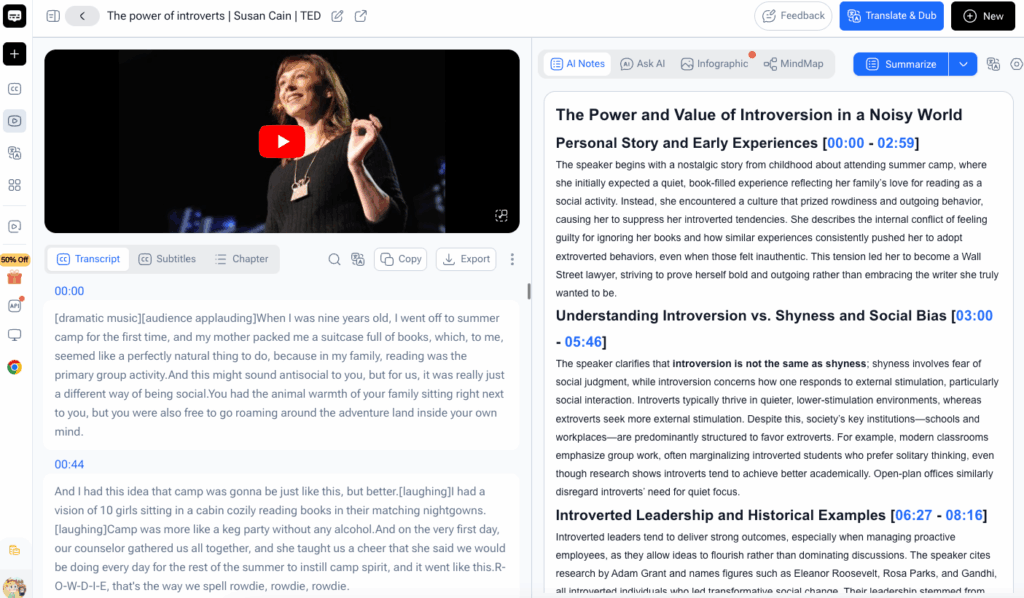The image size is (1024, 598).
Task: Click the first transcript paragraph about summer camp
Action: [x=281, y=375]
